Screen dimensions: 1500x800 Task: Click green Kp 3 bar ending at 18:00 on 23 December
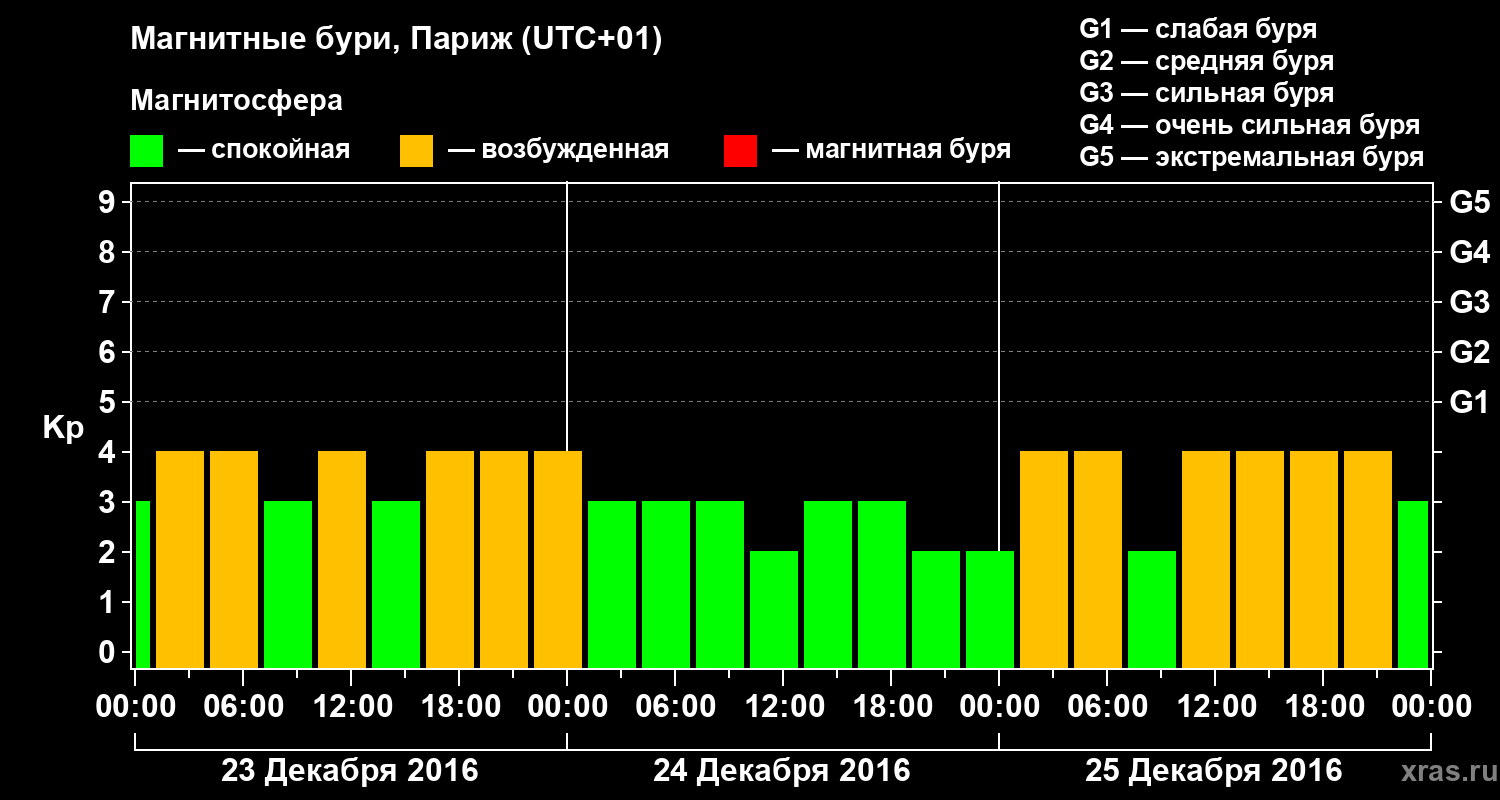[396, 584]
